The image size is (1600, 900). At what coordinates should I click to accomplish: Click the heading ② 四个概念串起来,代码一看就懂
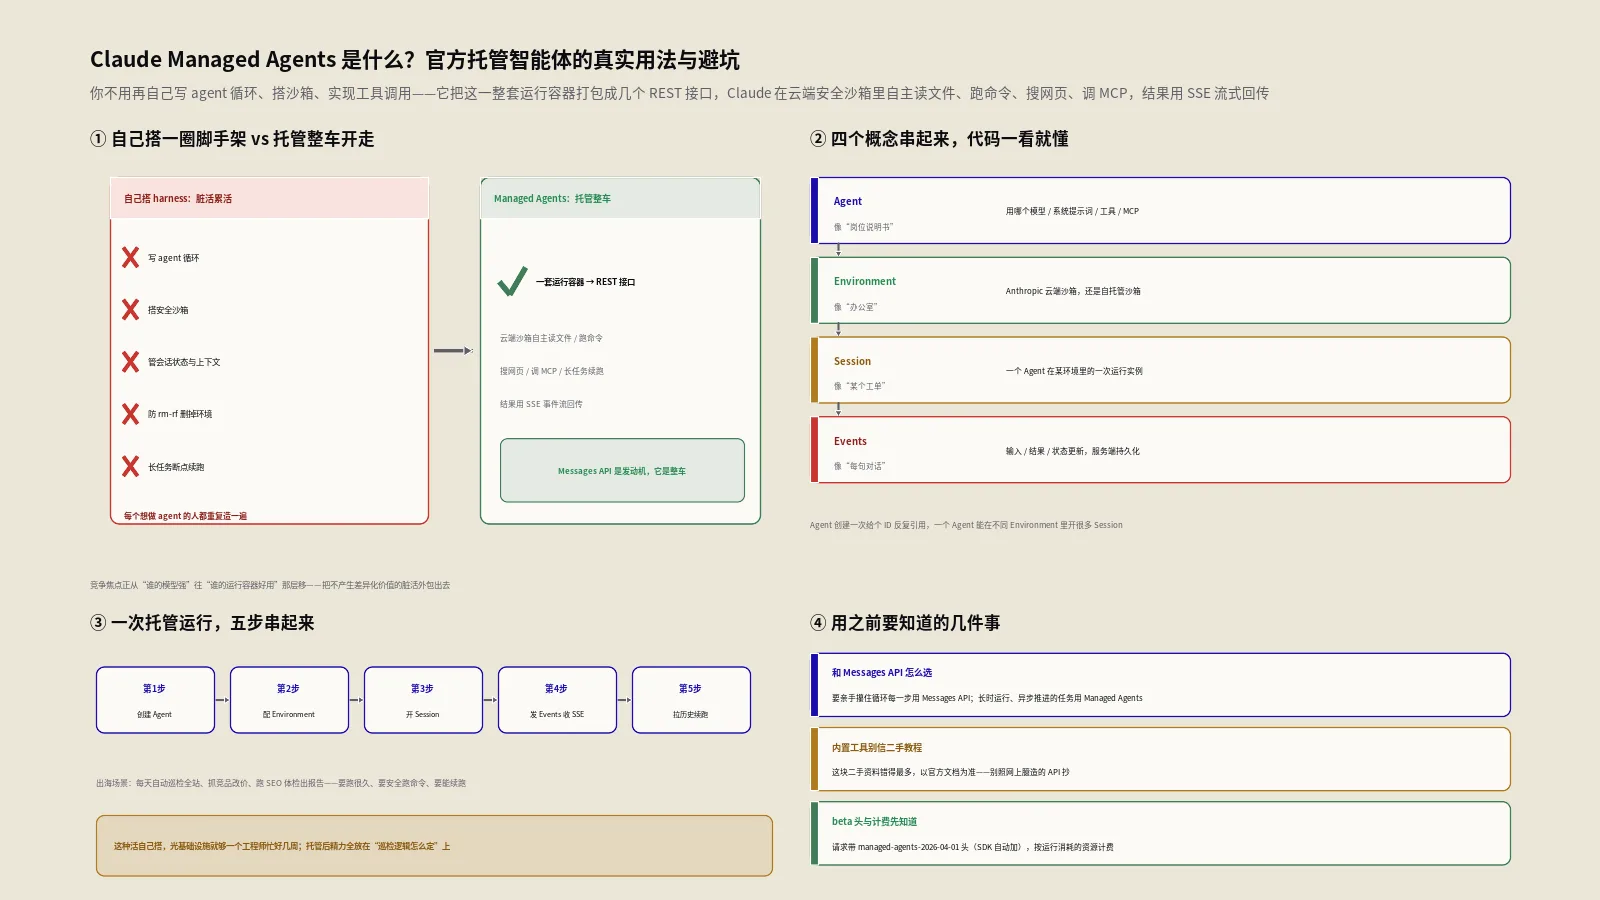[x=939, y=139]
